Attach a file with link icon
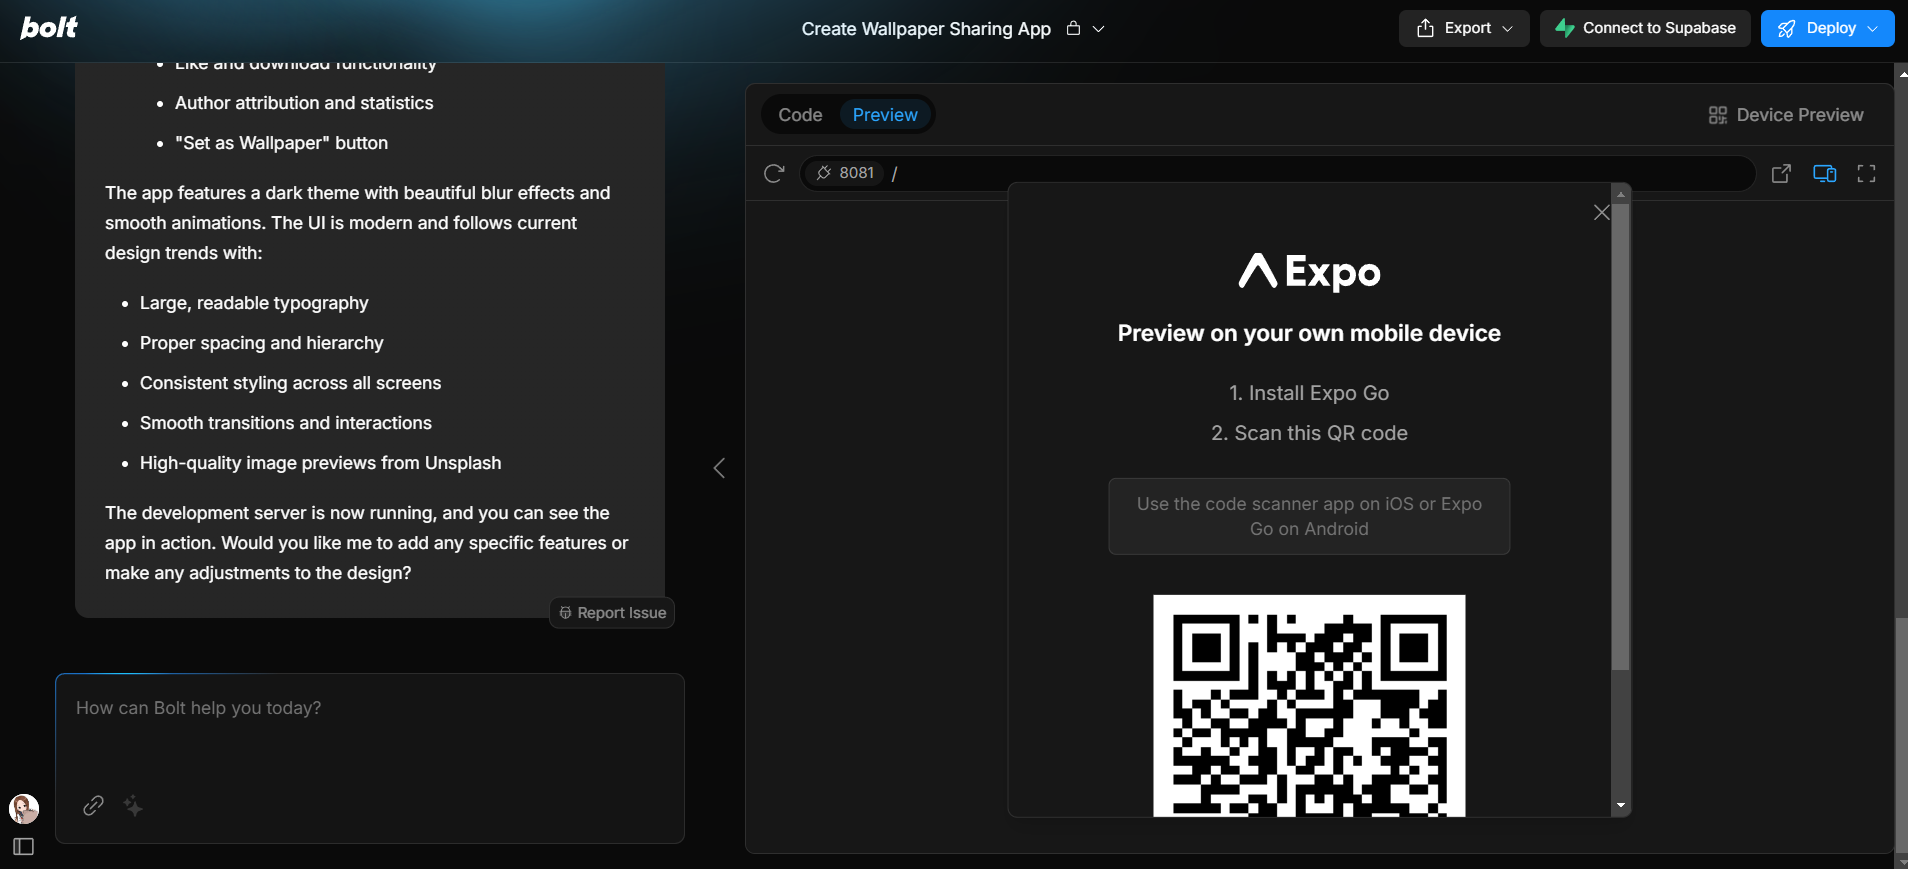1908x869 pixels. click(93, 805)
